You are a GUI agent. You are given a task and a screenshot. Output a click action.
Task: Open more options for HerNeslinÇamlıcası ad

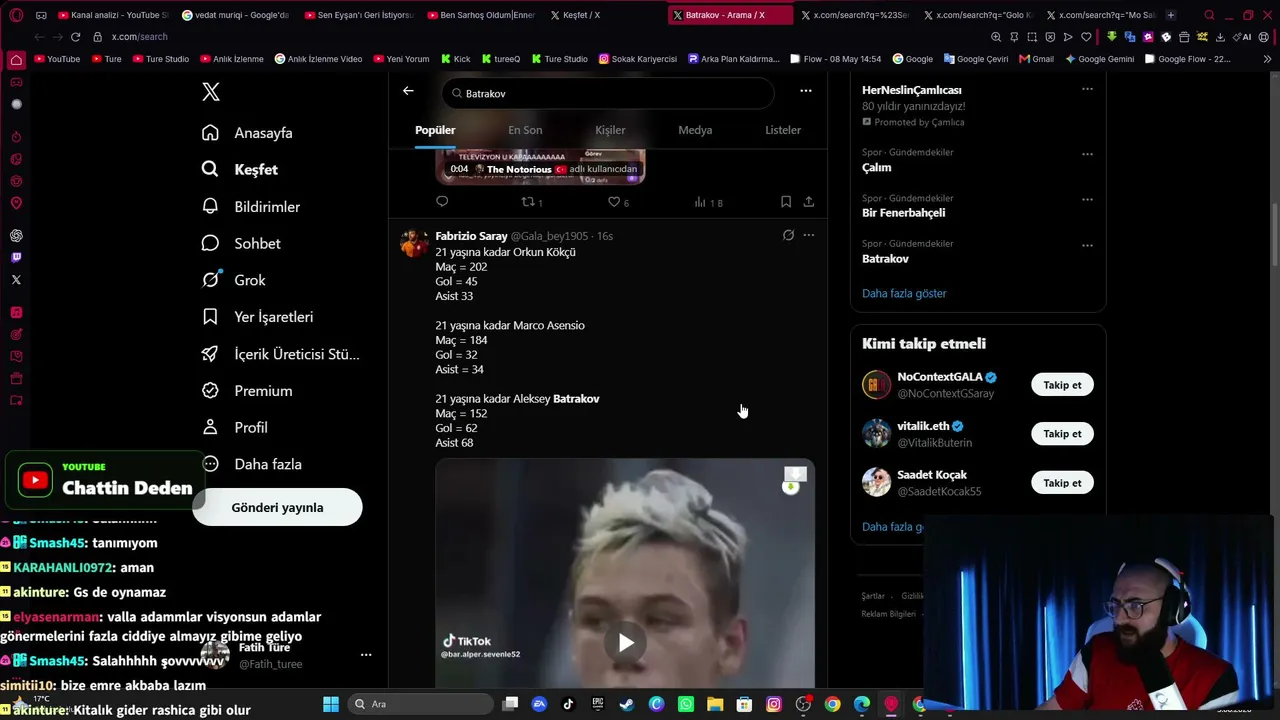tap(1087, 89)
